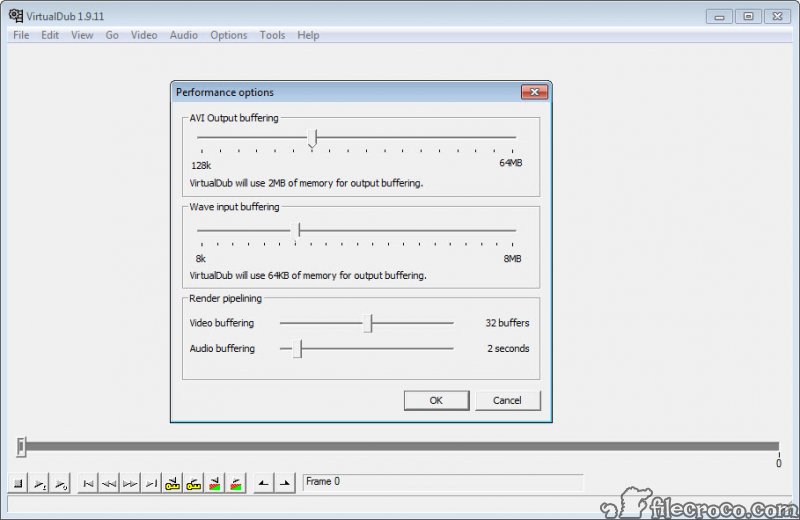Jump to the first frame
The height and width of the screenshot is (520, 800).
(88, 483)
